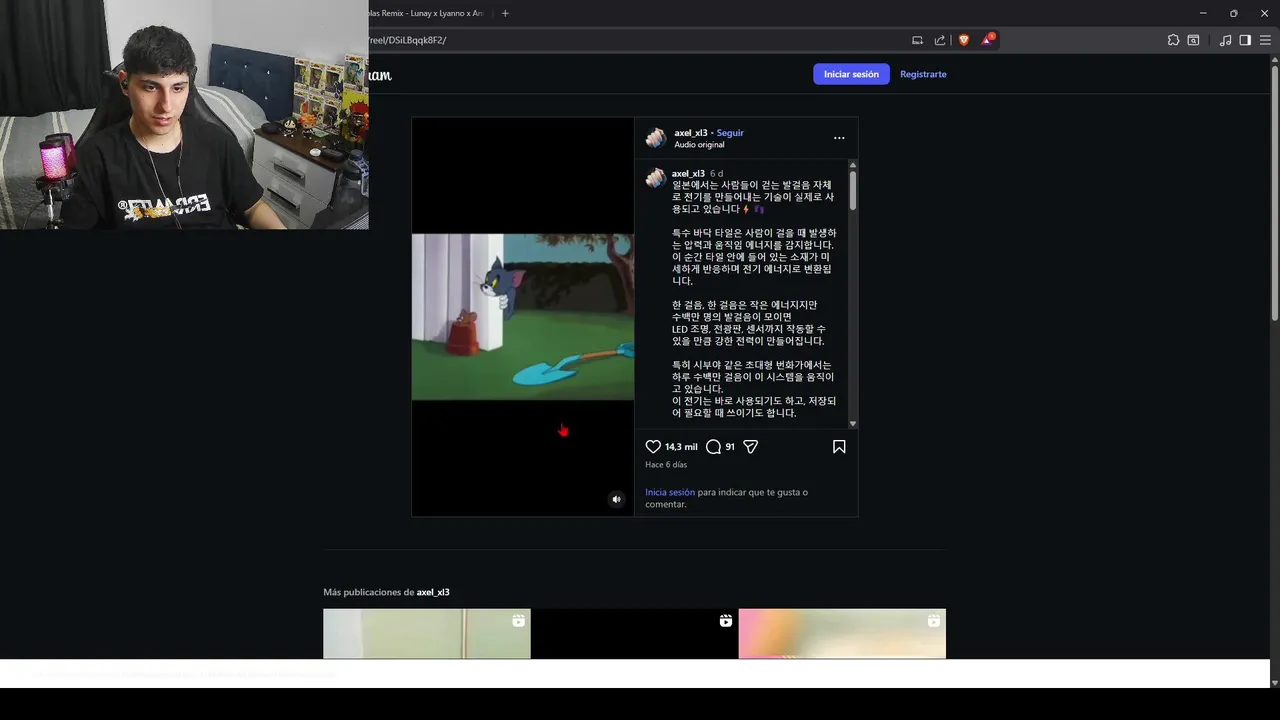The image size is (1280, 720).
Task: Click axel_xl3 link in Más publicaciones heading
Action: (x=433, y=592)
